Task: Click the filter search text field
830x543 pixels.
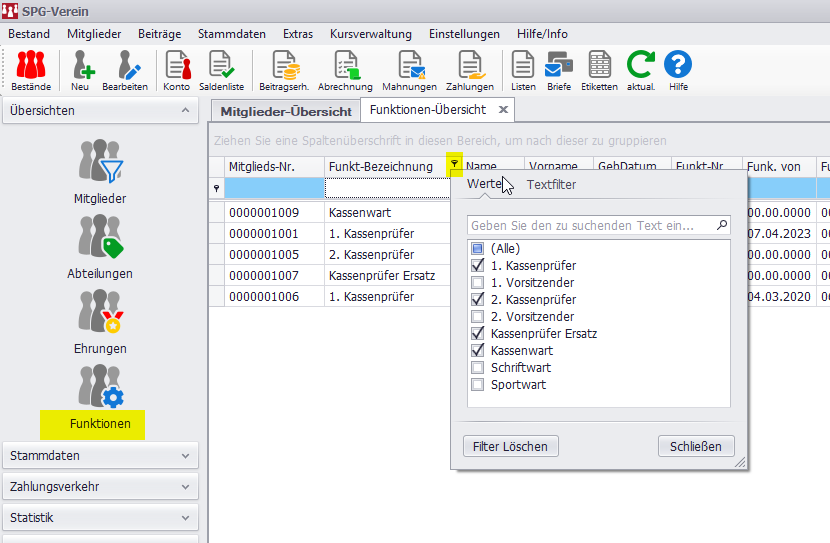Action: (592, 226)
